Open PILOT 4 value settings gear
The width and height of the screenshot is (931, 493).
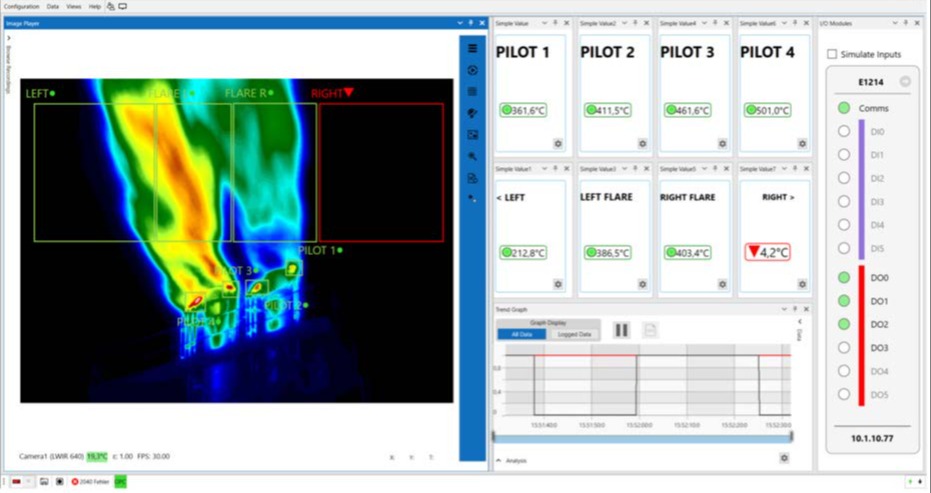pyautogui.click(x=802, y=144)
